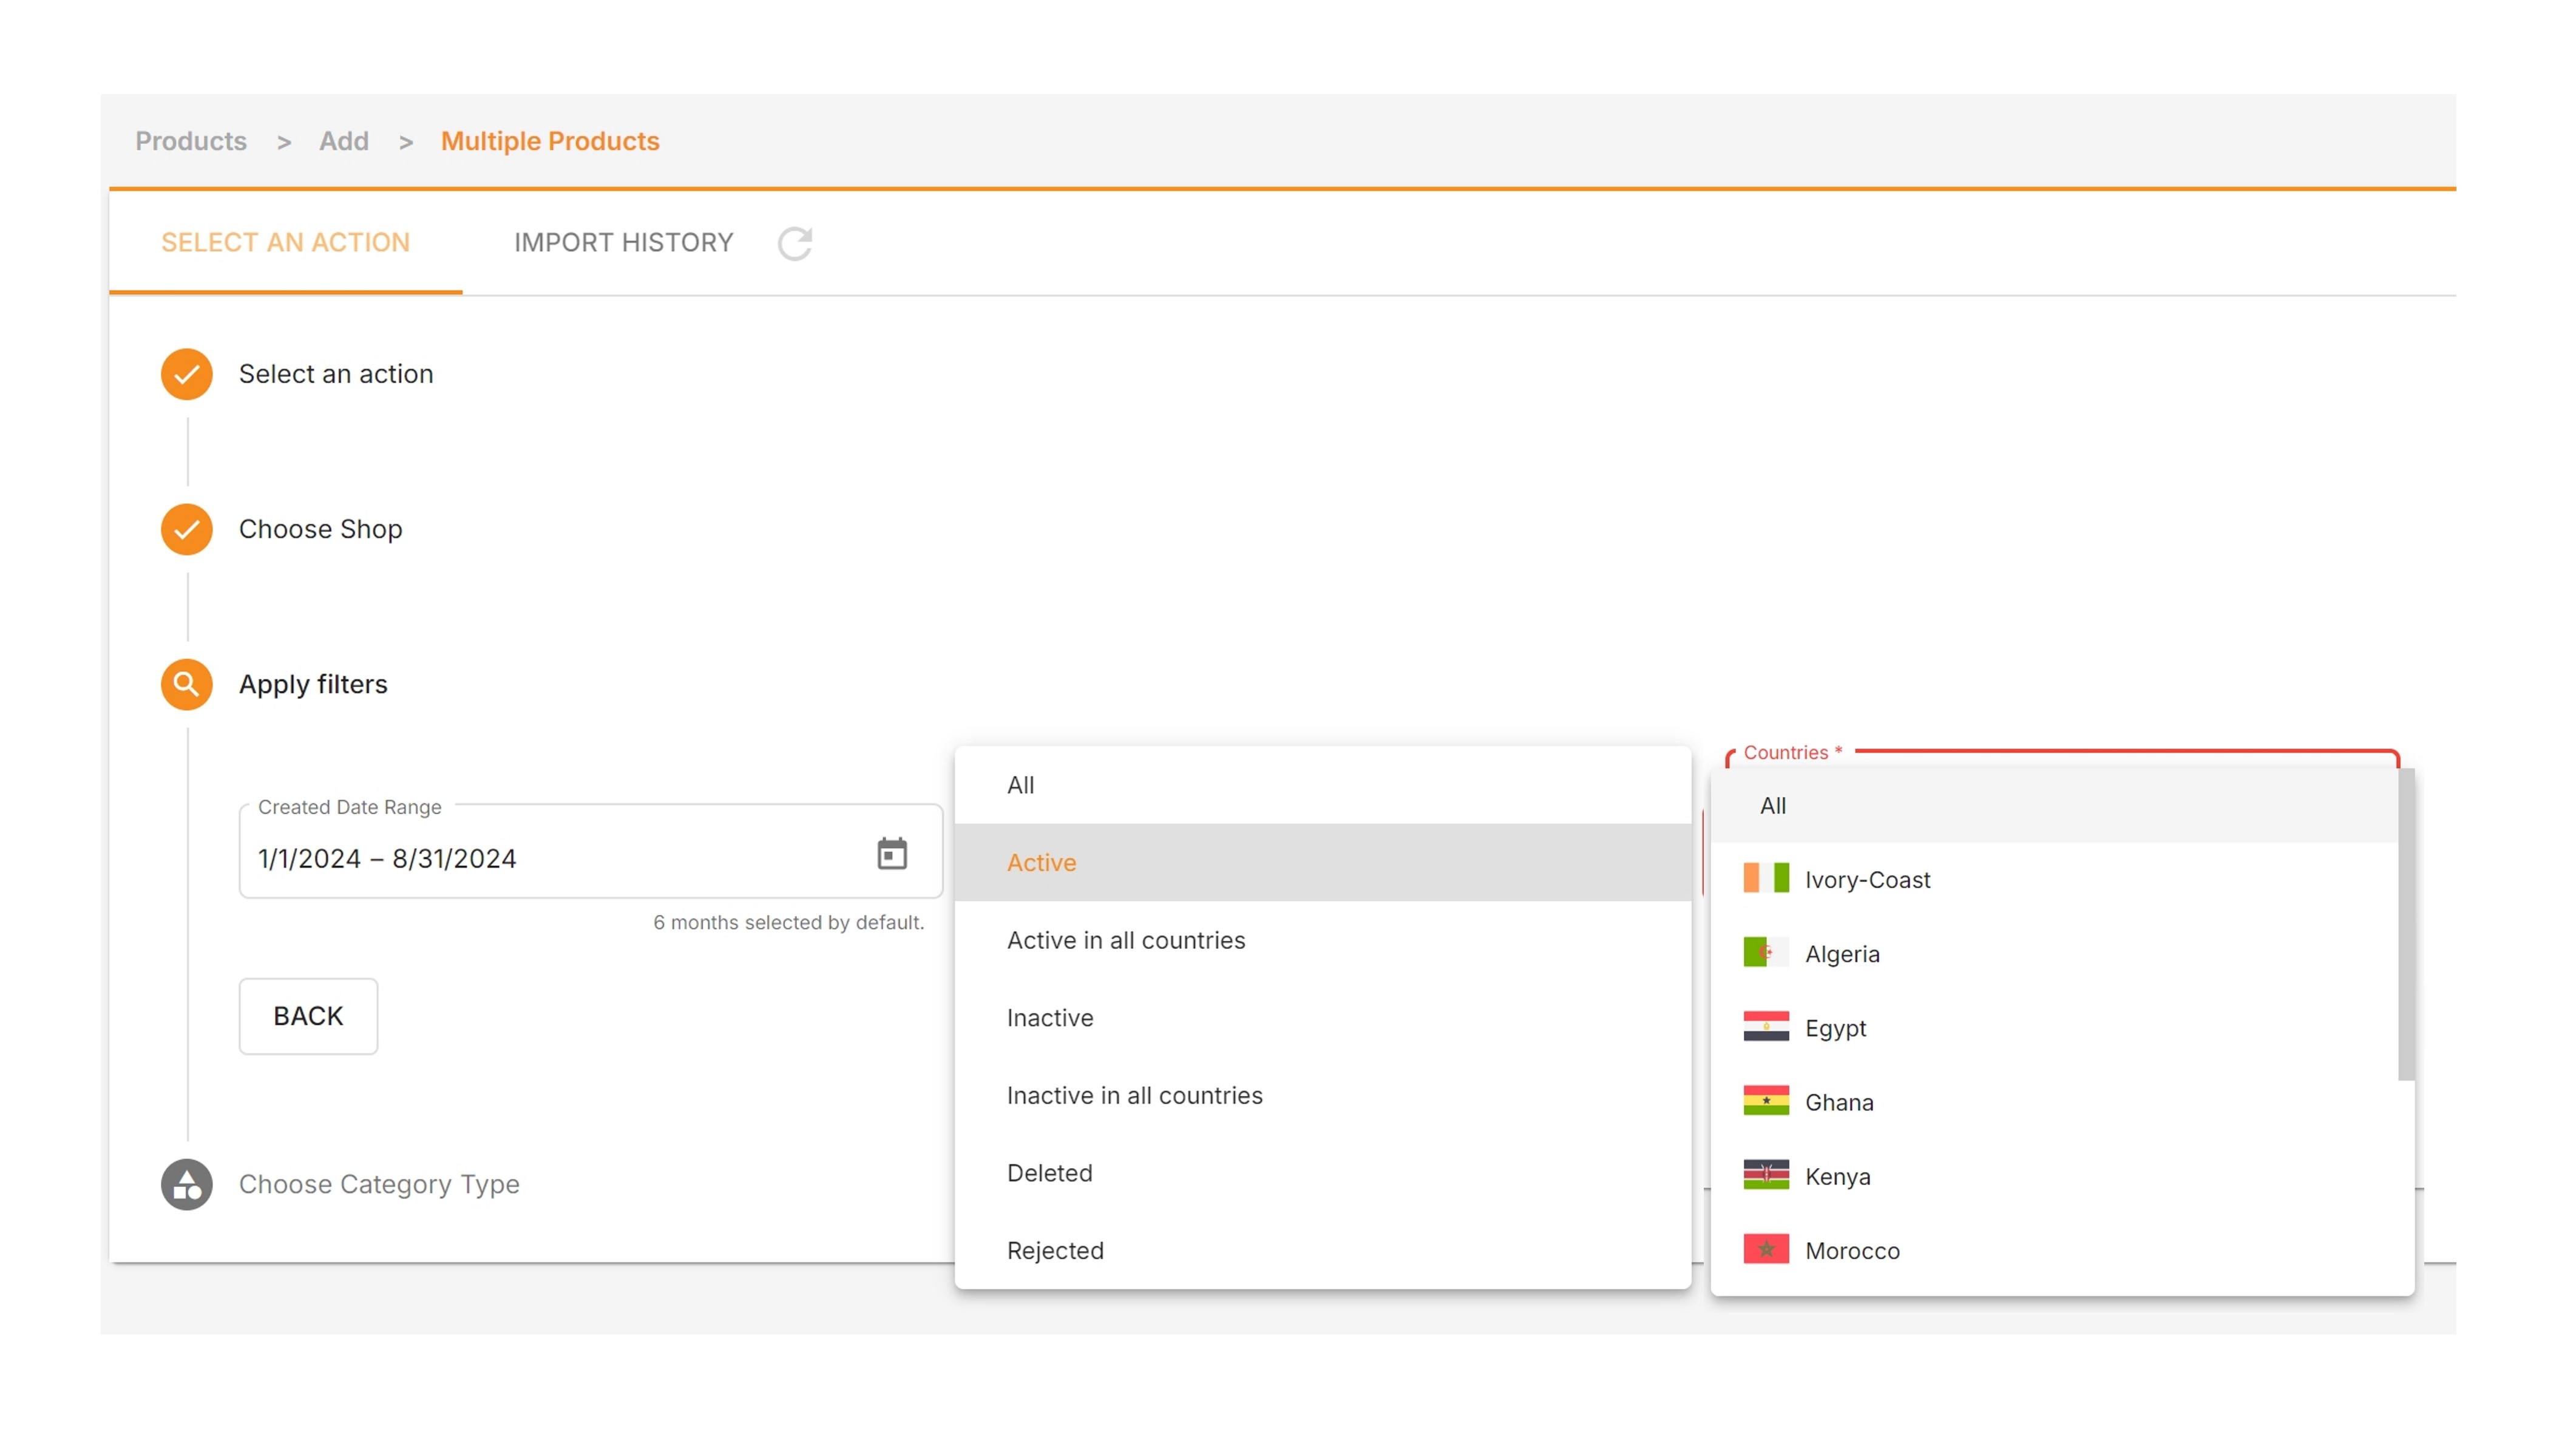This screenshot has width=2576, height=1437.
Task: Click the Created Date Range input field
Action: point(591,852)
